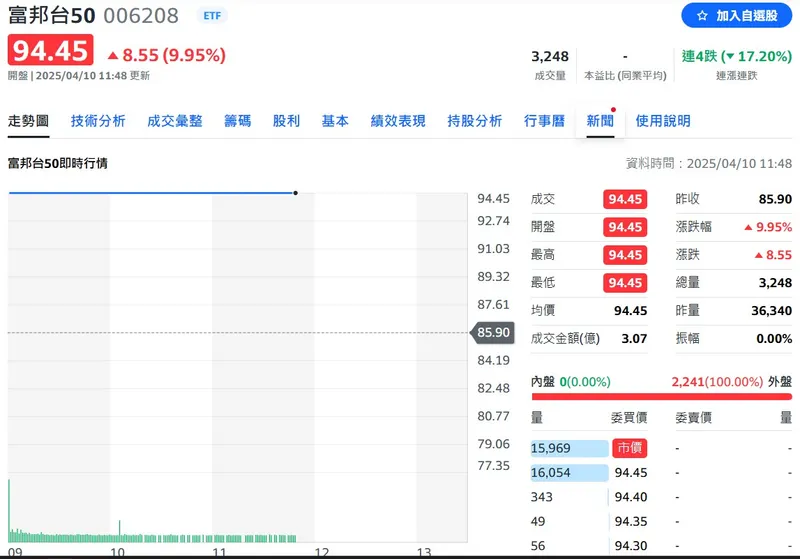The width and height of the screenshot is (800, 559).
Task: Click the 加入自選股 star button
Action: [736, 16]
